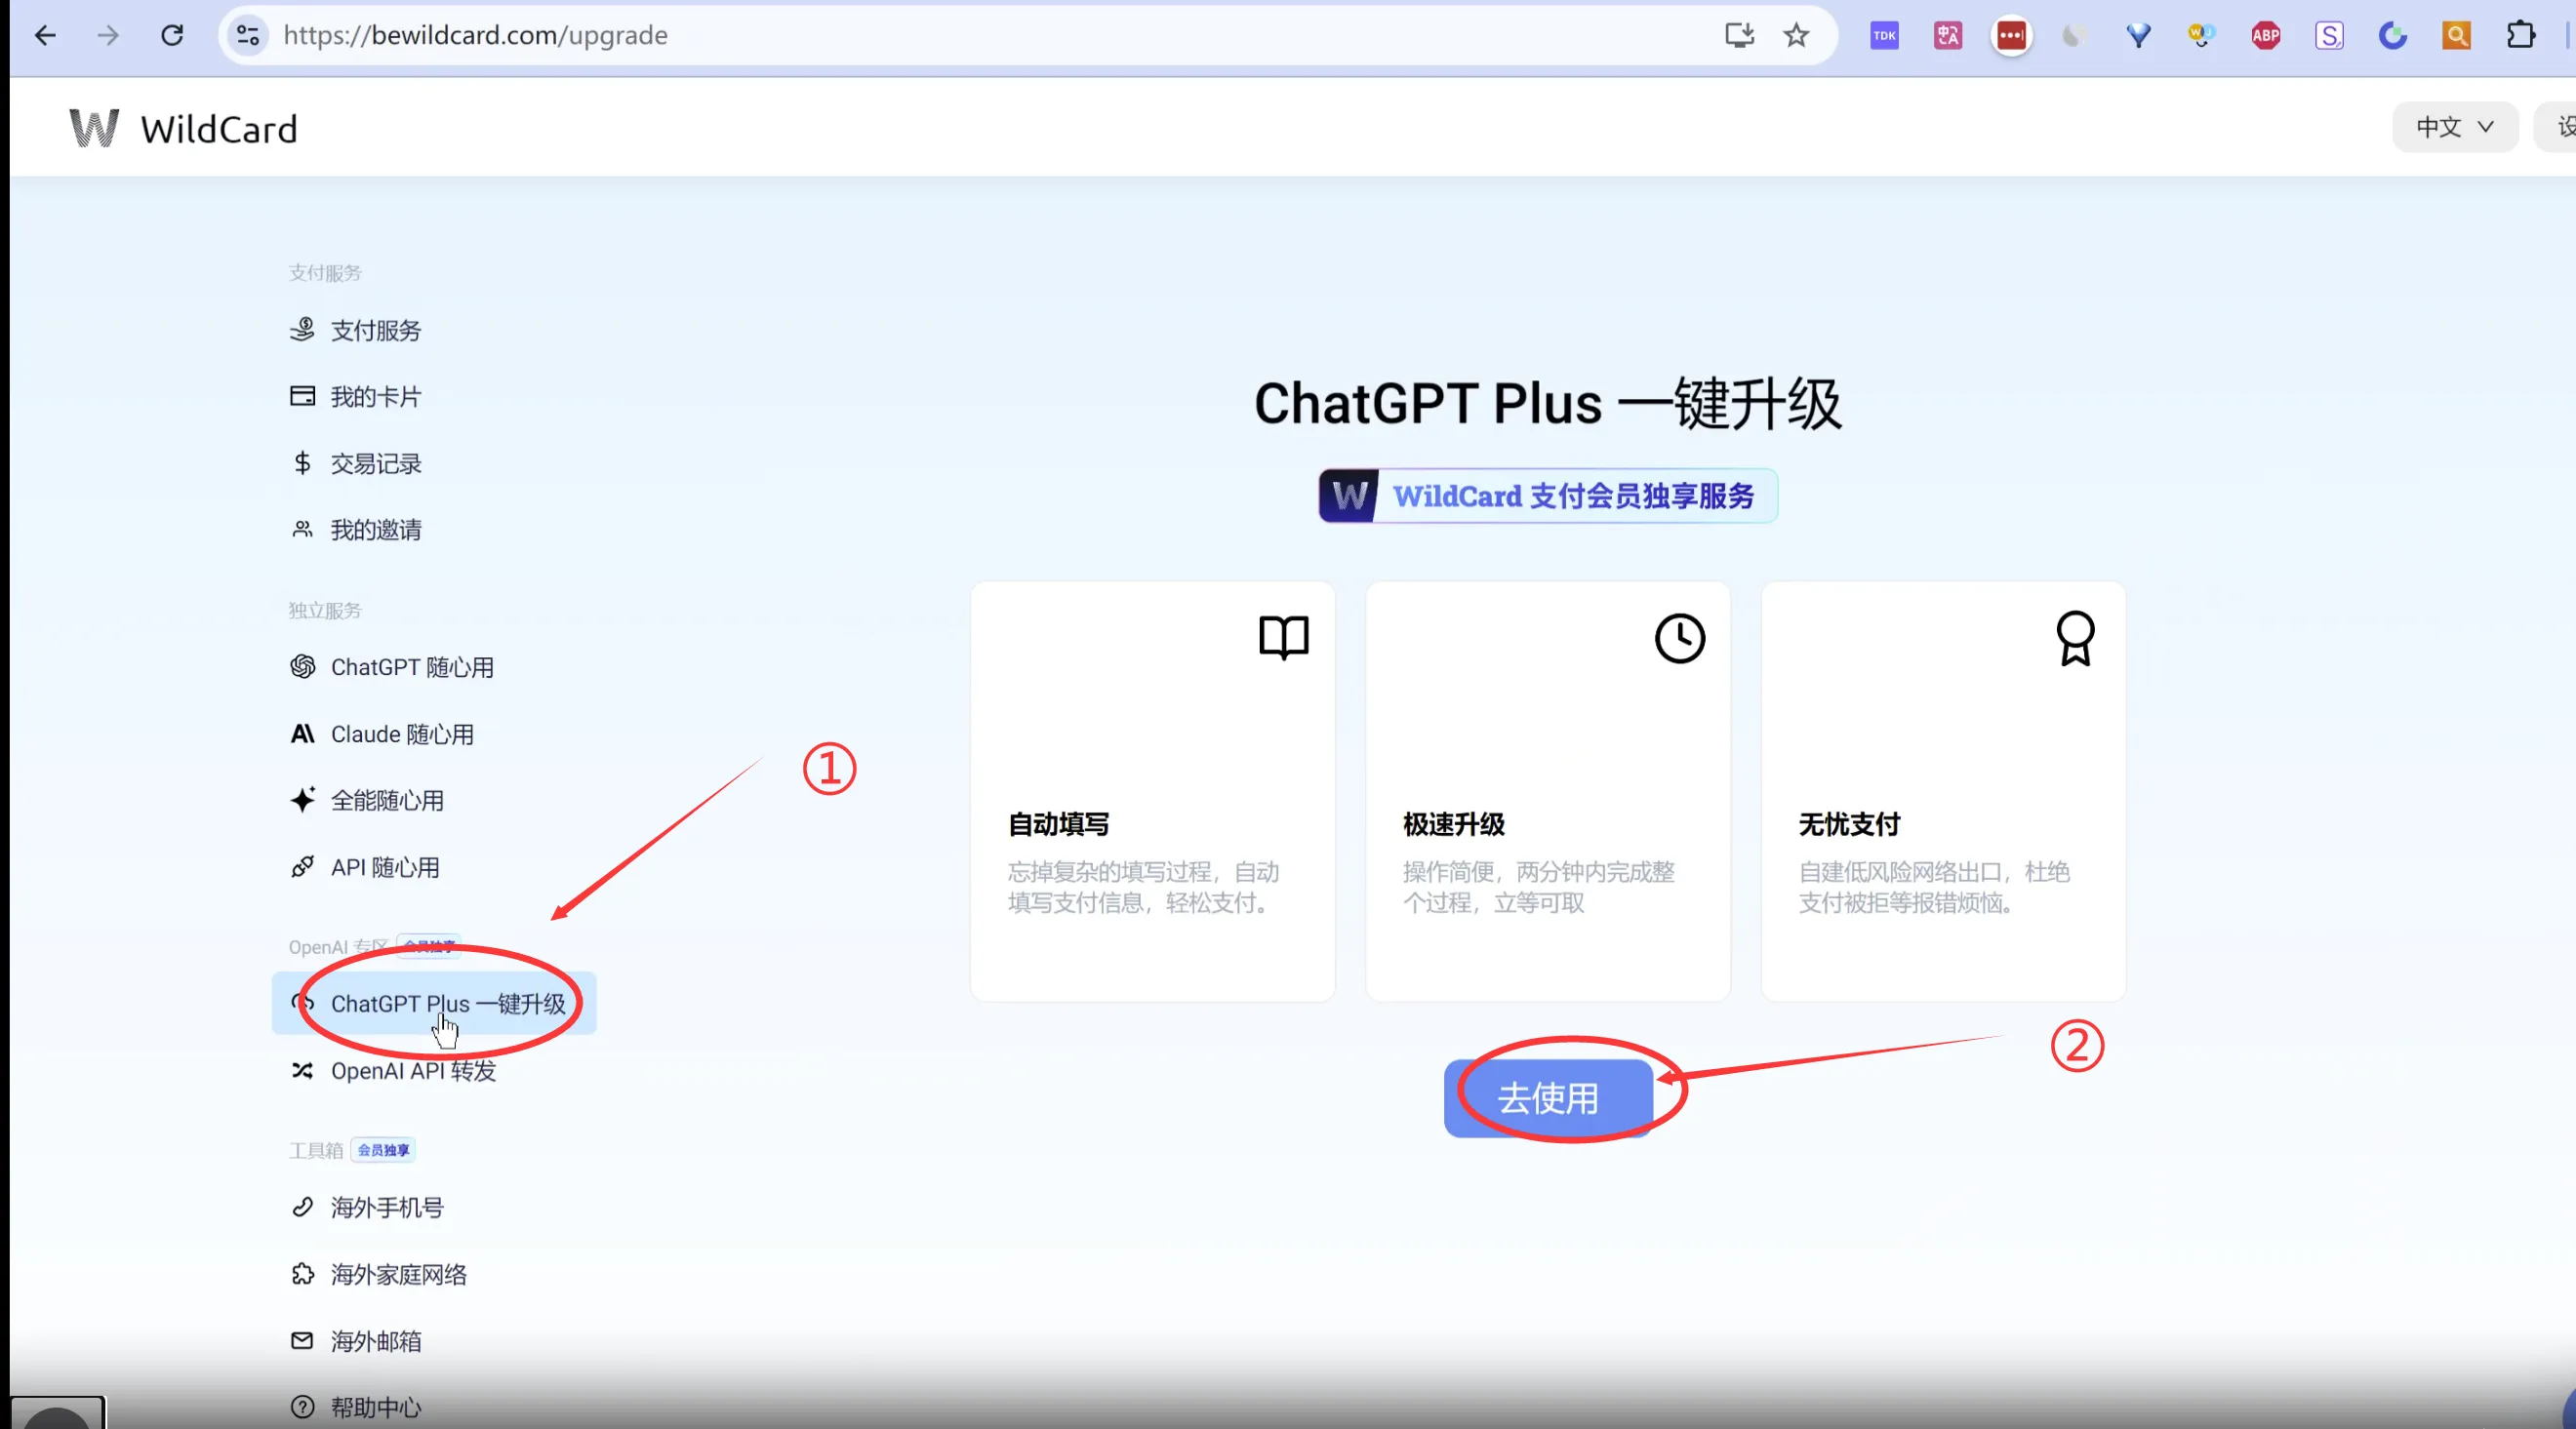The image size is (2576, 1429).
Task: Expand the 中文 language dropdown
Action: [x=2454, y=127]
